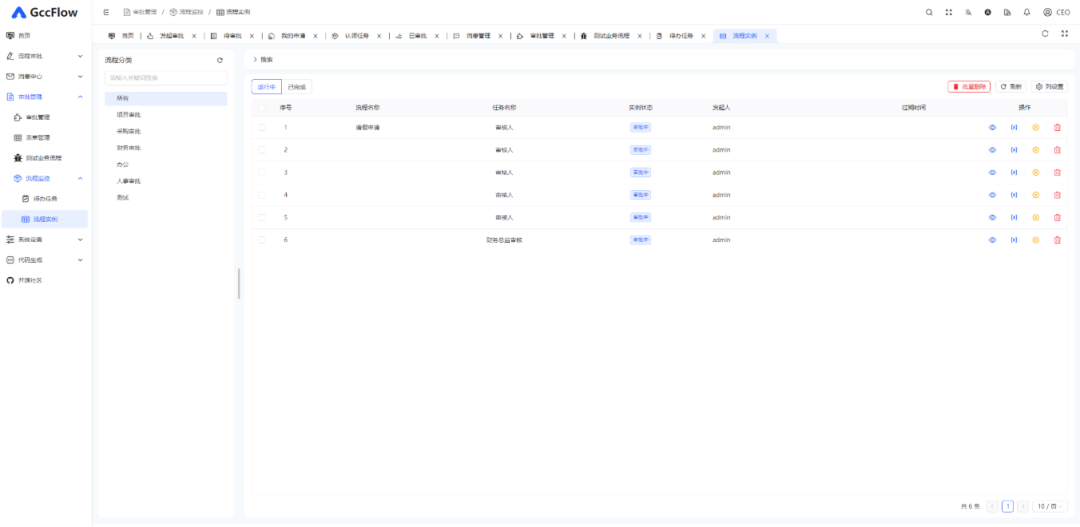Open 待办任务 in the sidebar
Image resolution: width=1080 pixels, height=527 pixels.
[45, 199]
